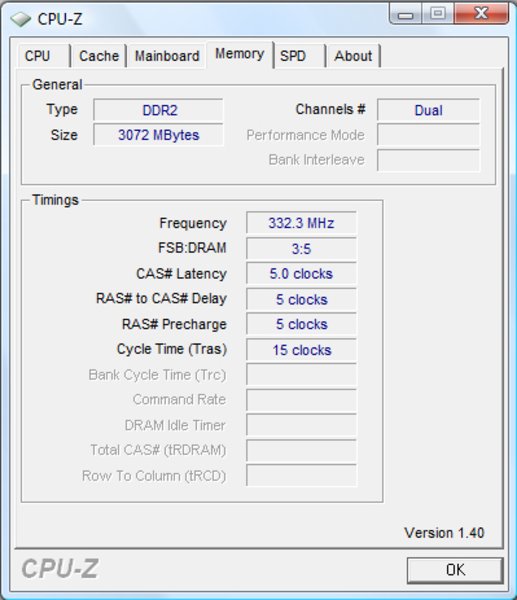Click the OK button

click(455, 570)
